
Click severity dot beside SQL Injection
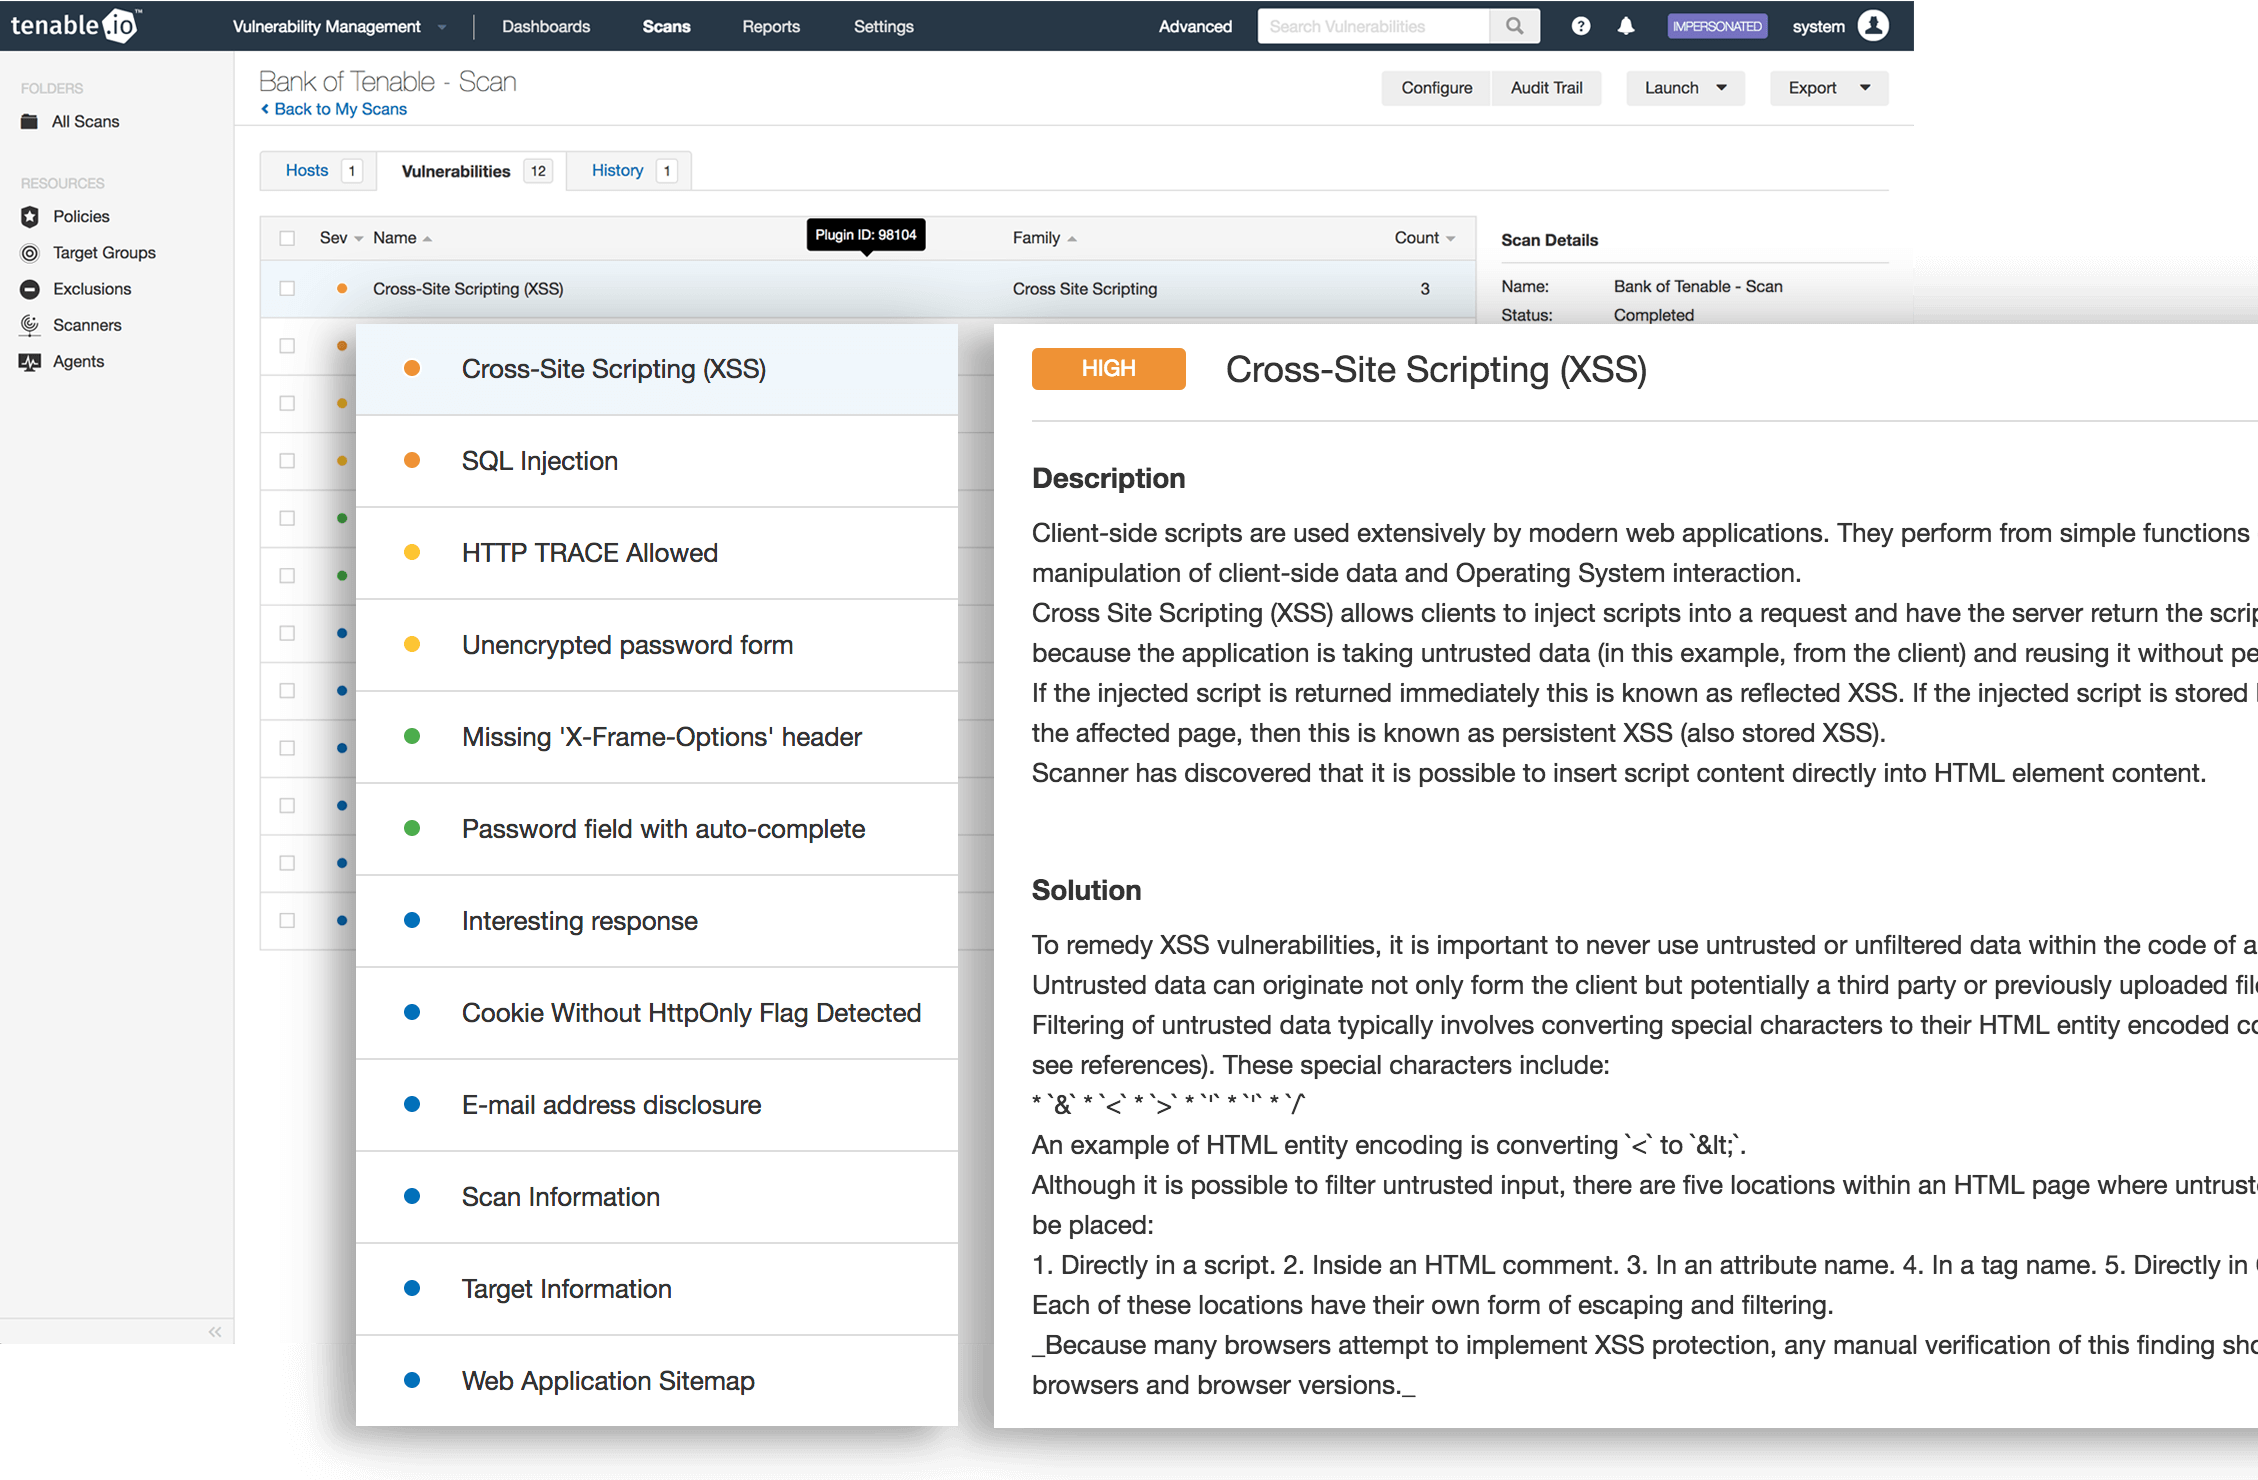click(x=412, y=460)
